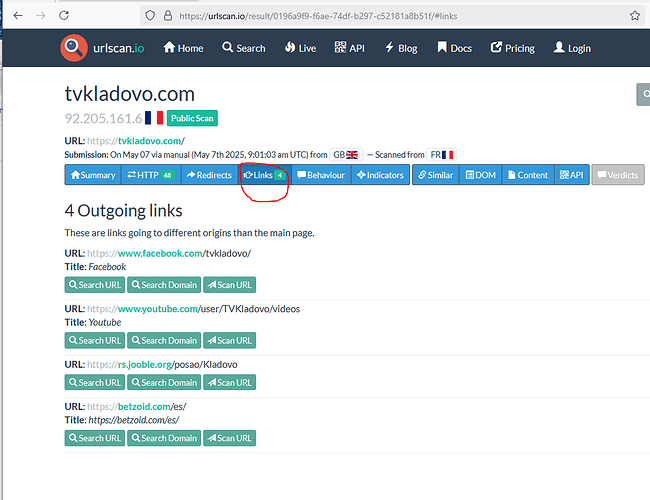
Task: Click Search URL for jooble link
Action: [95, 382]
